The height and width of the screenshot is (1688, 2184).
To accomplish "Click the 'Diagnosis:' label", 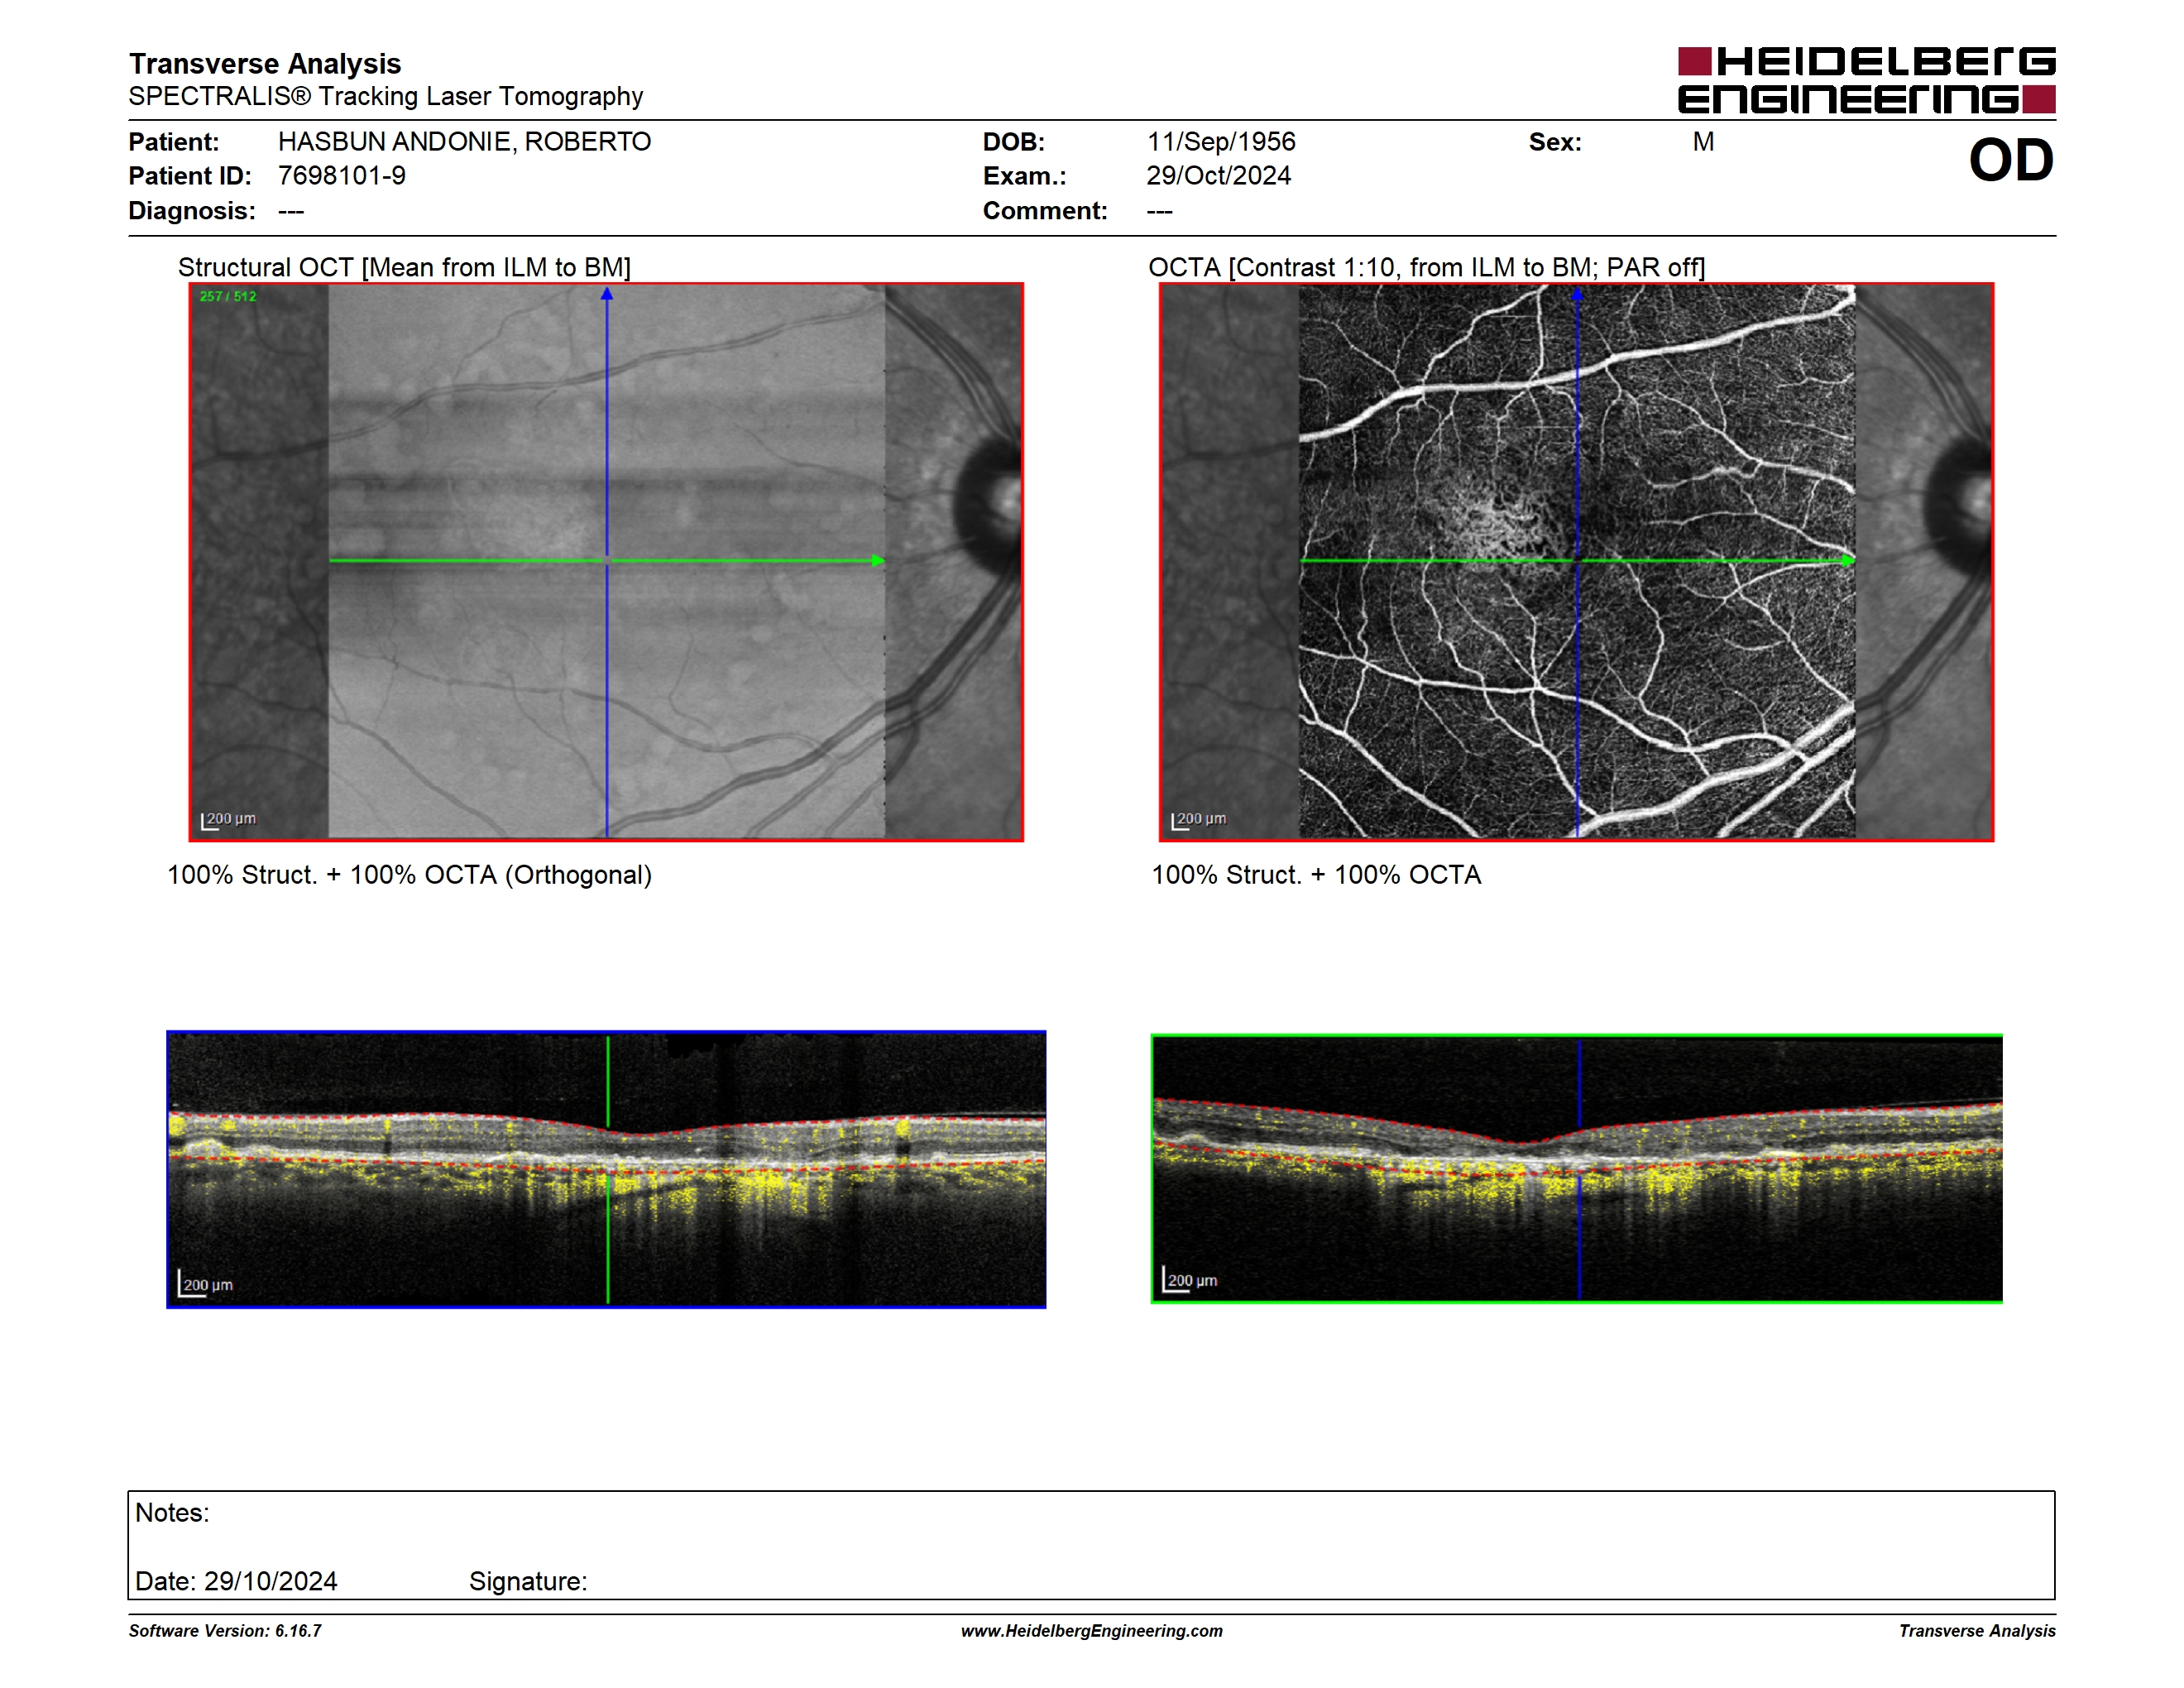I will pos(192,211).
